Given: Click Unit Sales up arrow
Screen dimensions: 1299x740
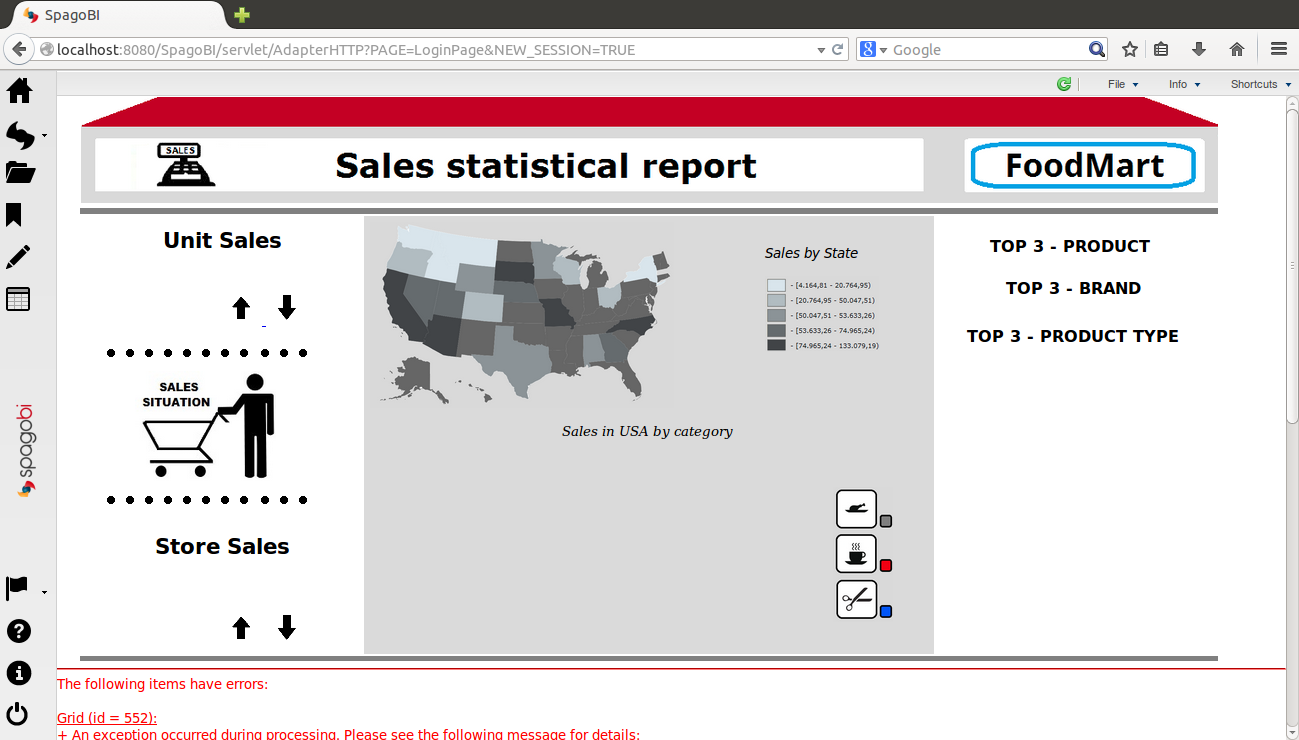Looking at the screenshot, I should [241, 308].
